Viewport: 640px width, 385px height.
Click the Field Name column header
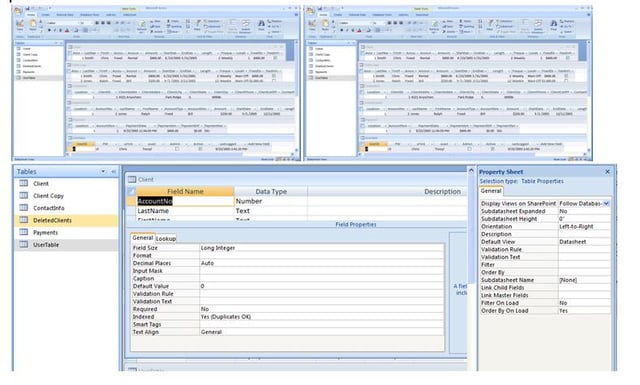pos(185,191)
